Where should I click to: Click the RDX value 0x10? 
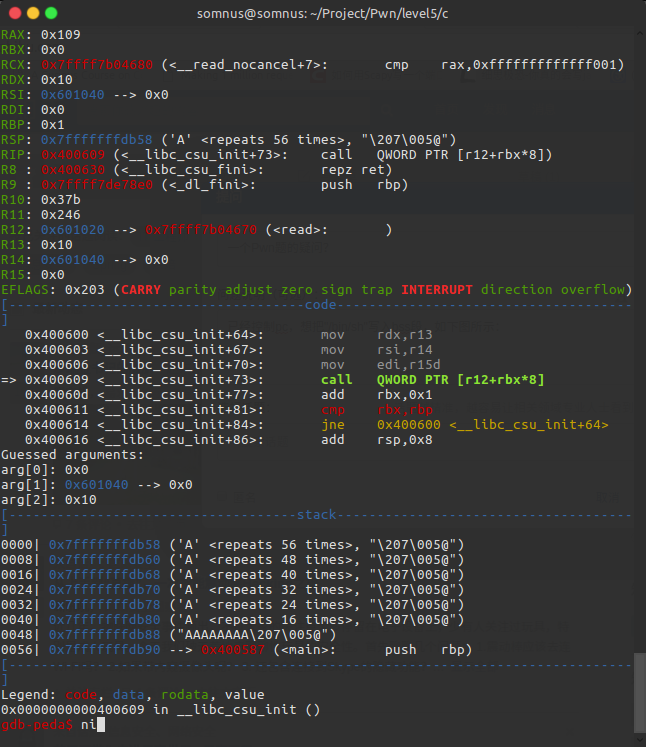57,80
